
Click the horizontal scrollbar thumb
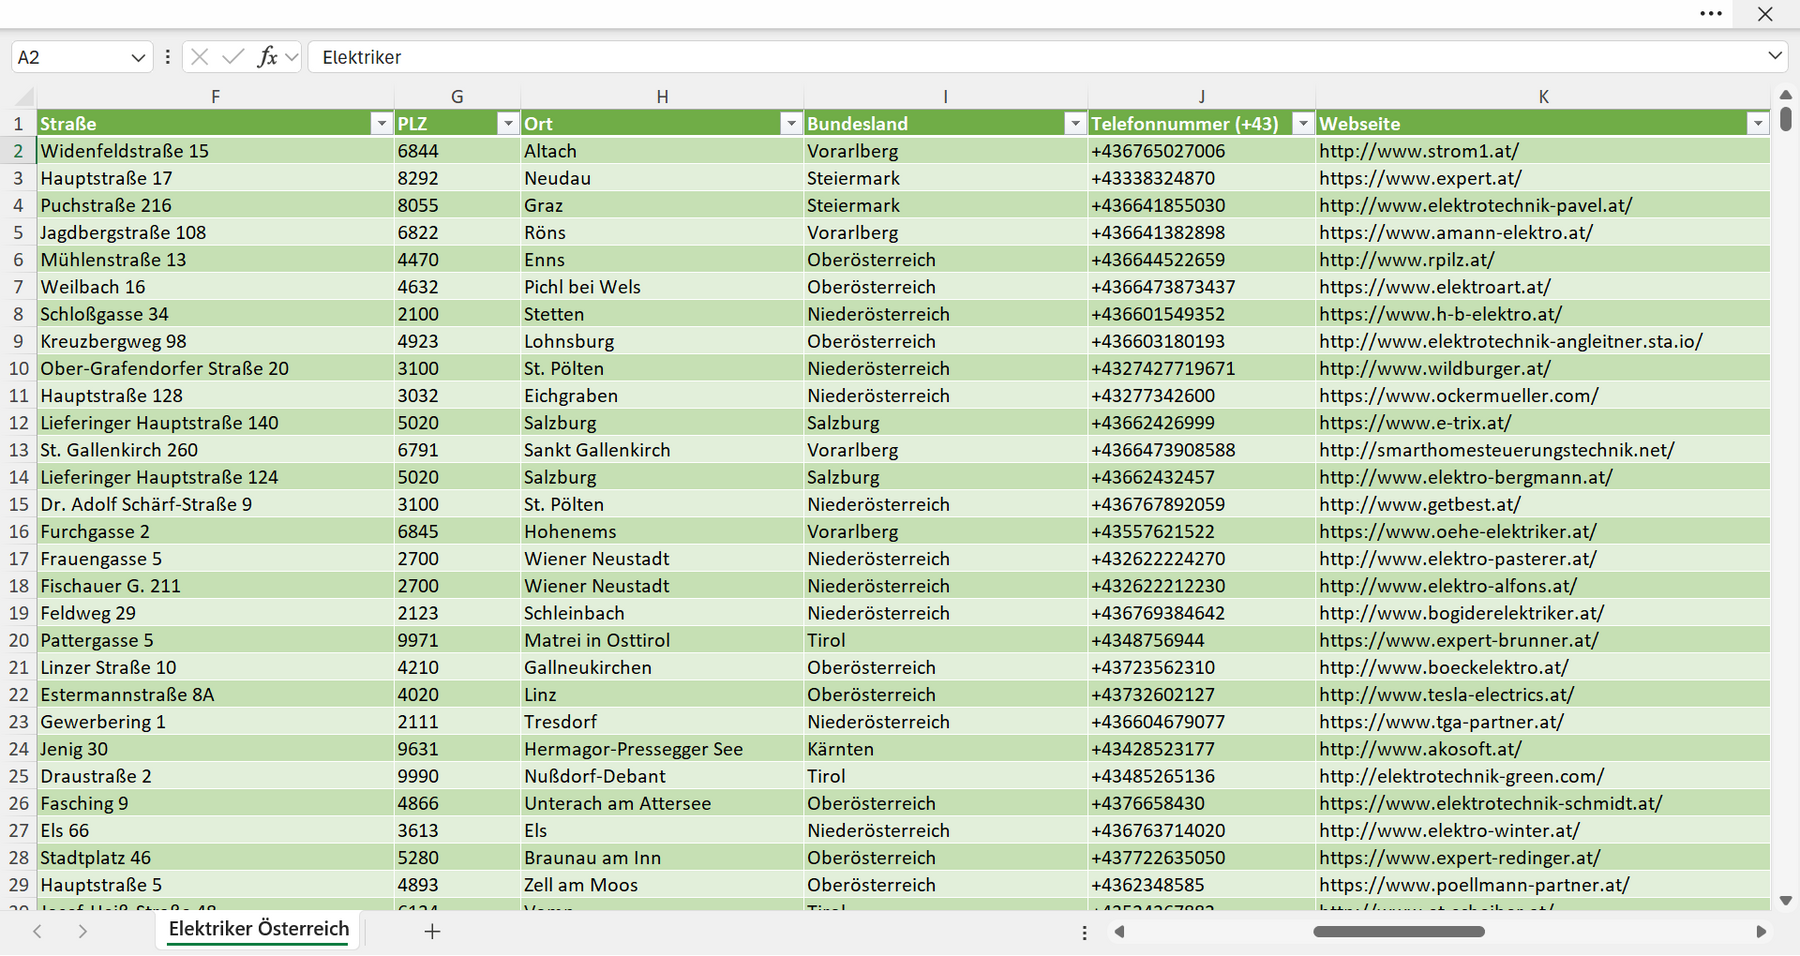click(x=1398, y=931)
